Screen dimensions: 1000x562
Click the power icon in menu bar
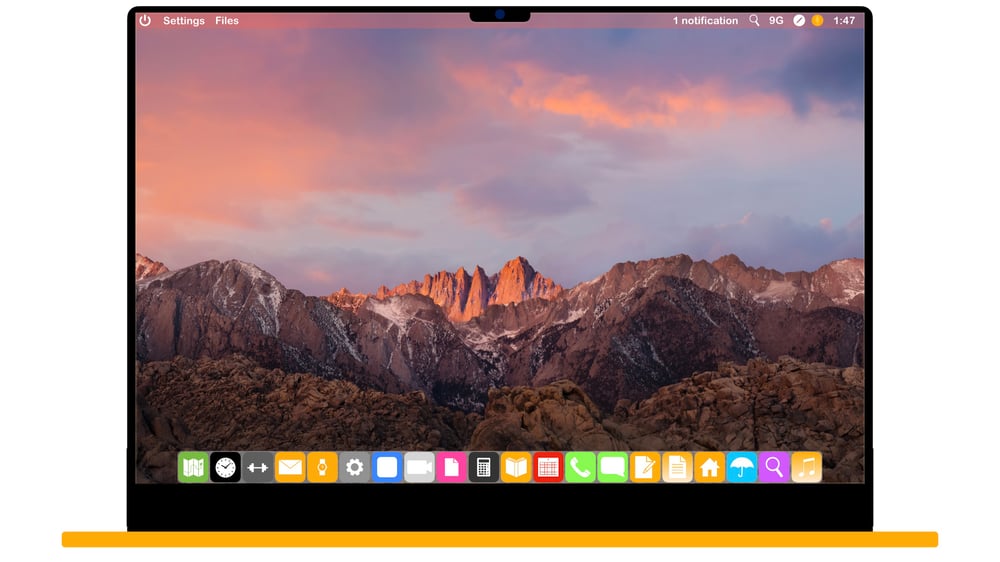145,20
